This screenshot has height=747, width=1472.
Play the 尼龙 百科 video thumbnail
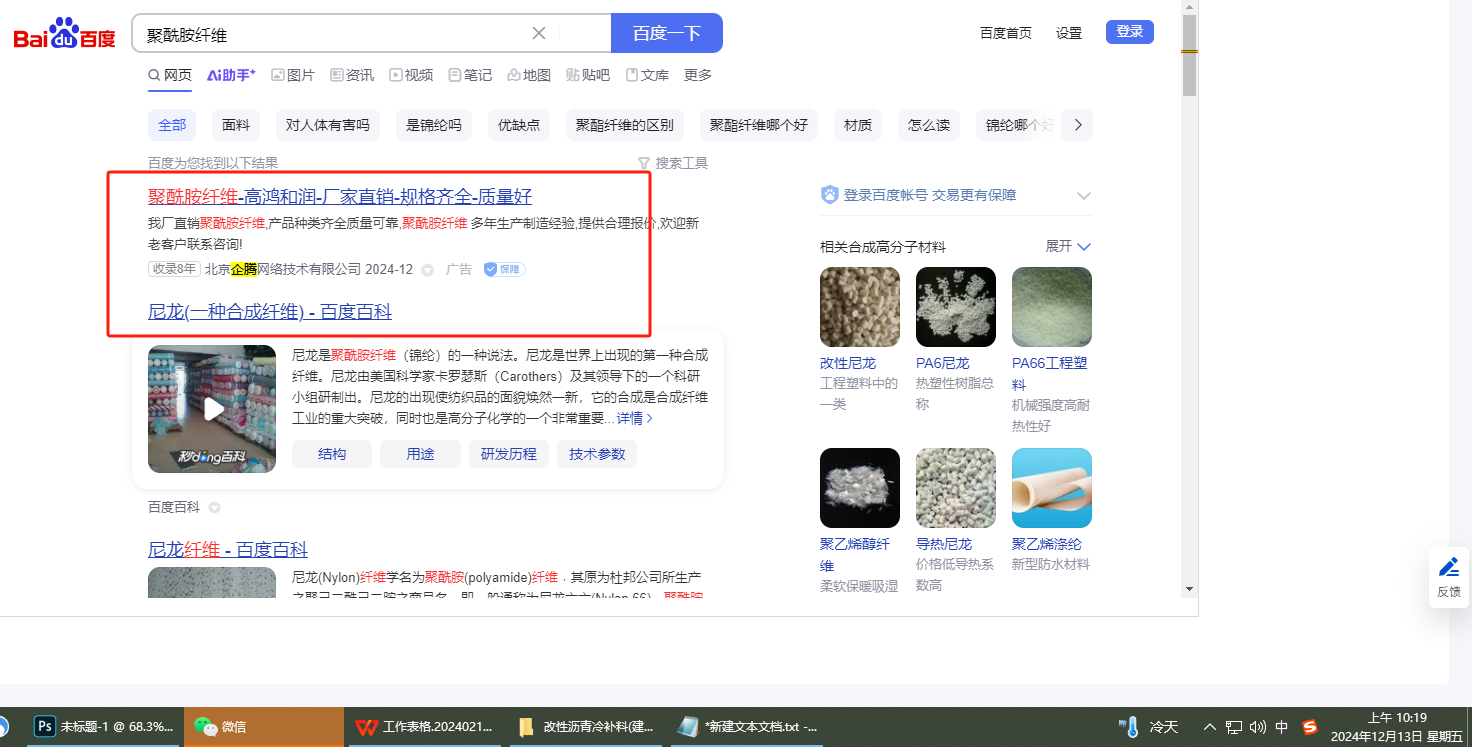click(212, 409)
